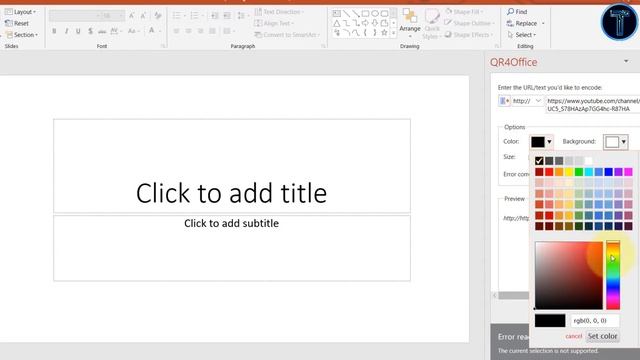This screenshot has width=640, height=360.
Task: Open Change Case menu
Action: (133, 31)
